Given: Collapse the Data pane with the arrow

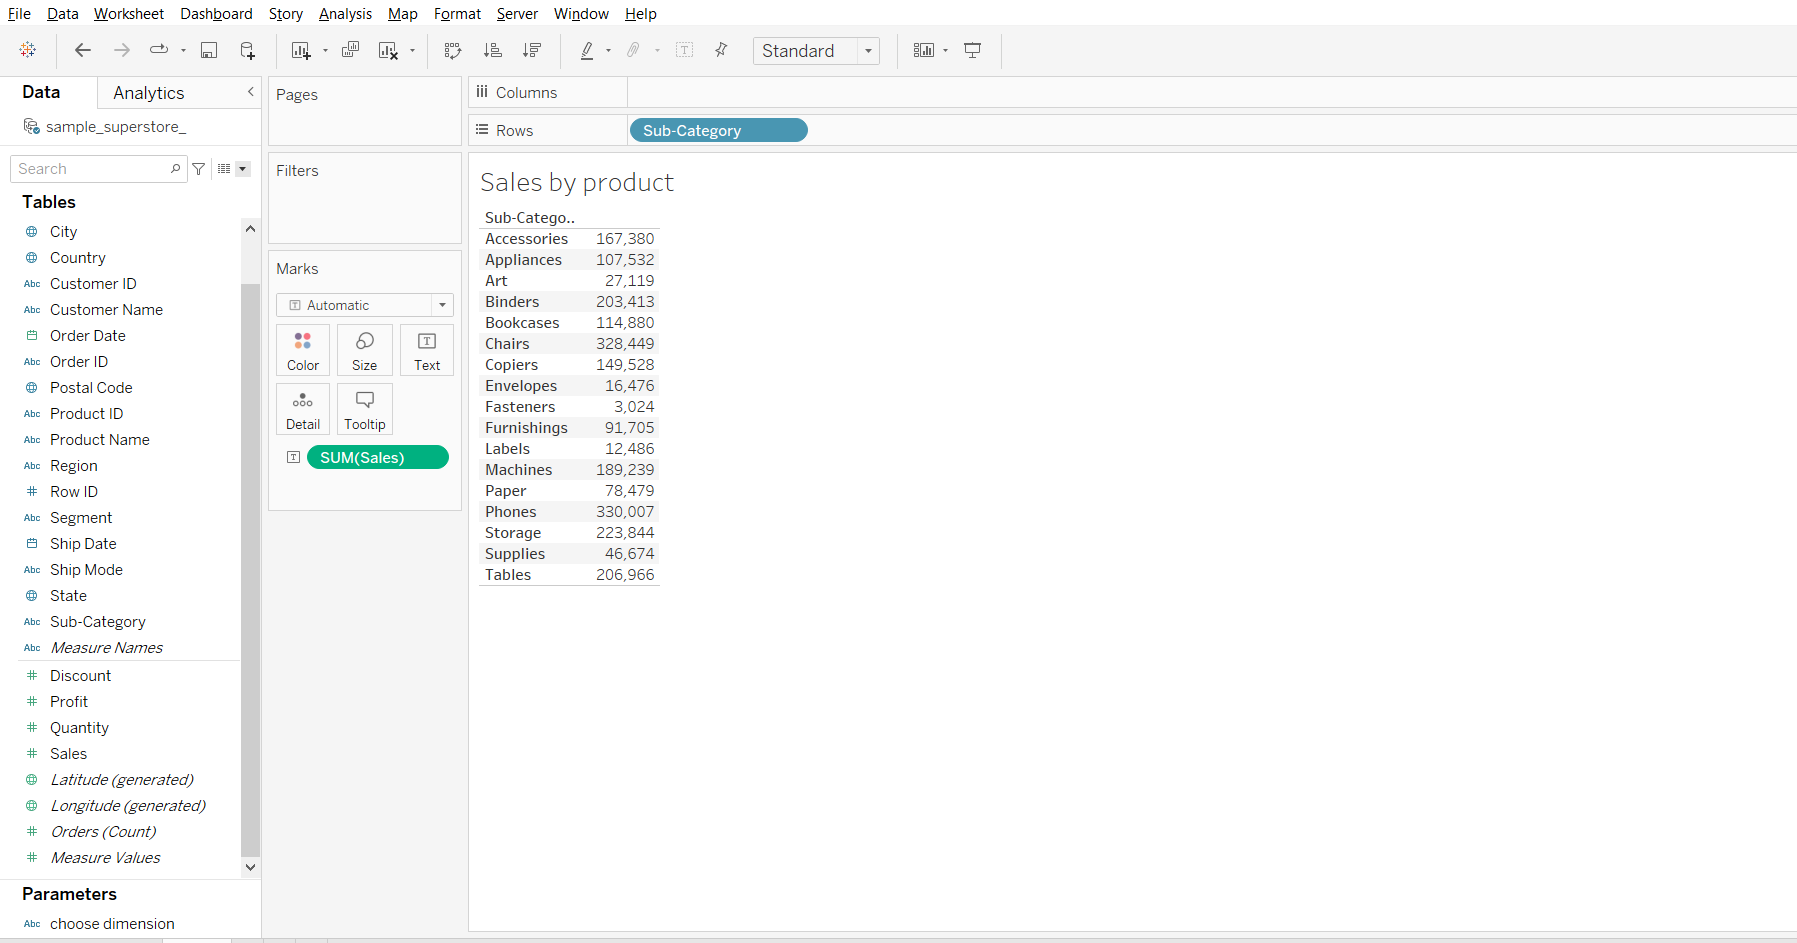Looking at the screenshot, I should point(250,92).
